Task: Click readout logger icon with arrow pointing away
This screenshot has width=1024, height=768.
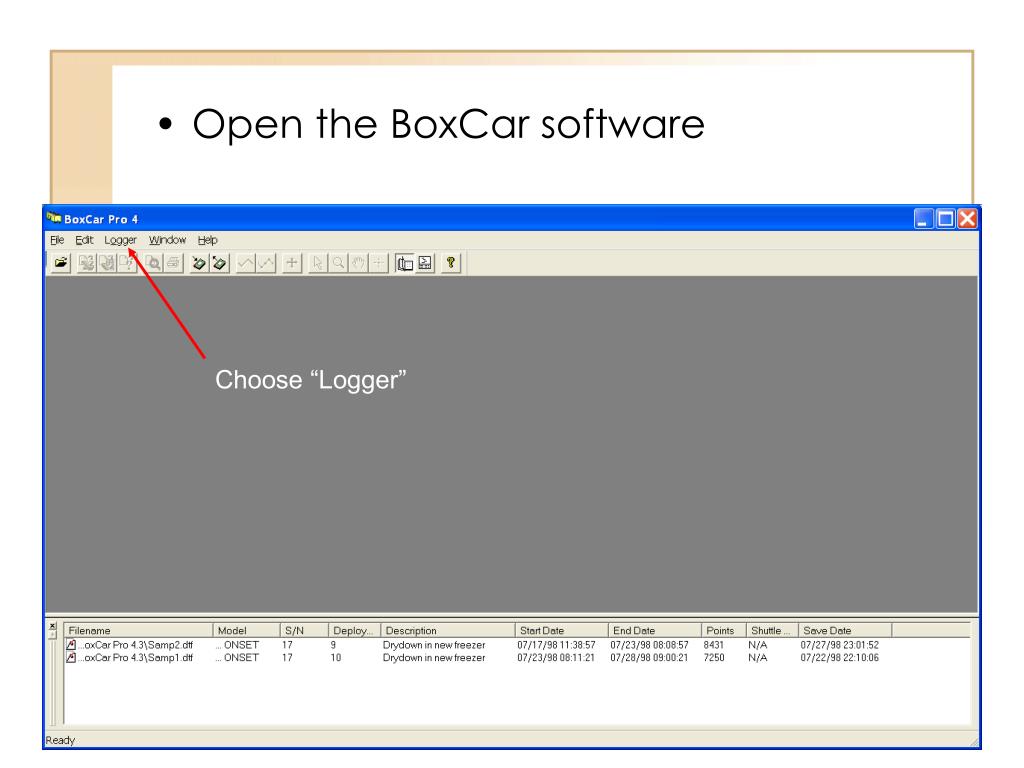Action: (219, 263)
